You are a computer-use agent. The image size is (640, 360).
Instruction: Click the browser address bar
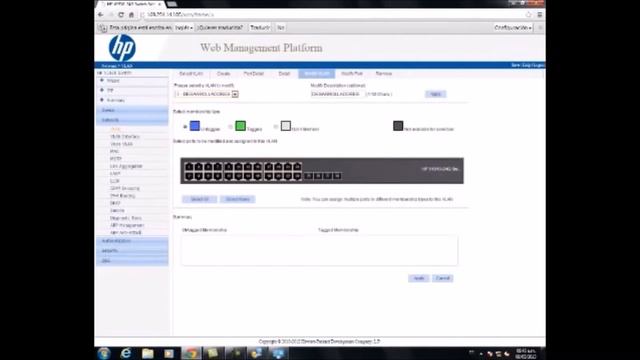point(333,15)
